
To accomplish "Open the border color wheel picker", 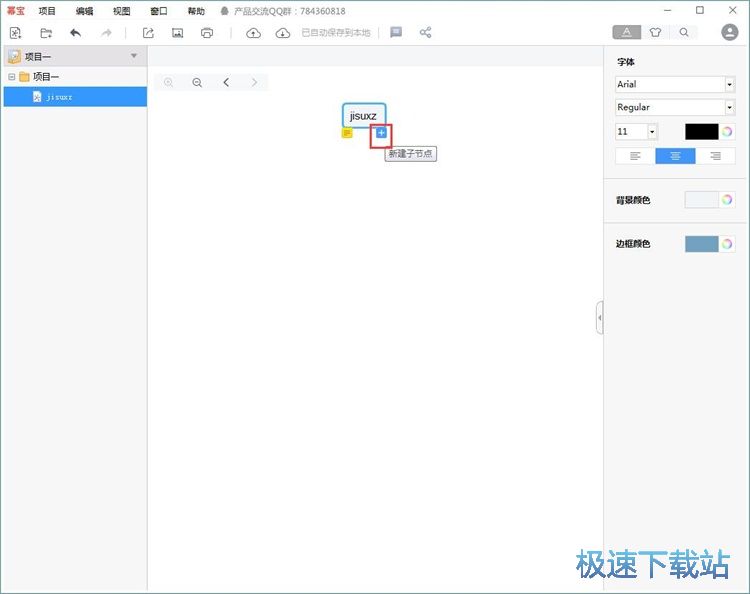I will tap(727, 244).
